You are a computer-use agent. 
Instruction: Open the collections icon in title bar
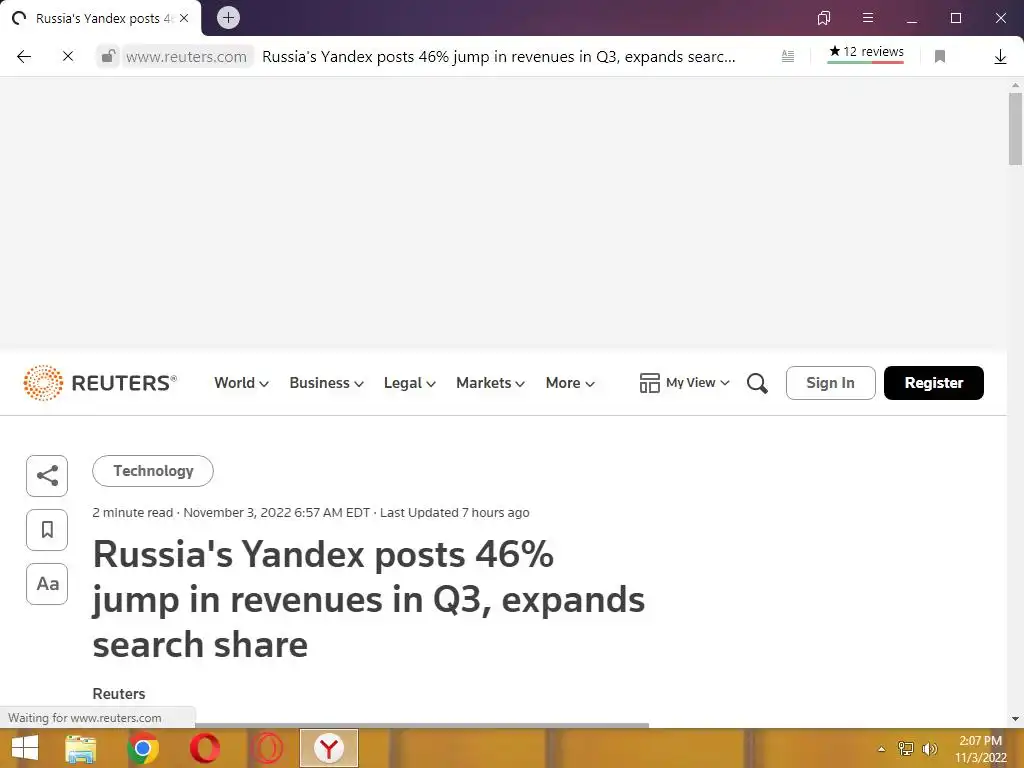(824, 18)
